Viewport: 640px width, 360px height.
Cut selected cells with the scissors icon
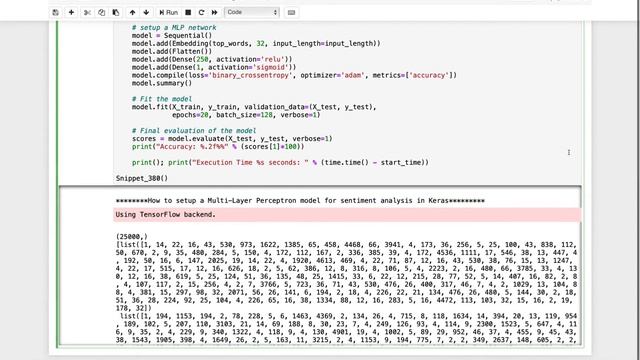pos(87,13)
